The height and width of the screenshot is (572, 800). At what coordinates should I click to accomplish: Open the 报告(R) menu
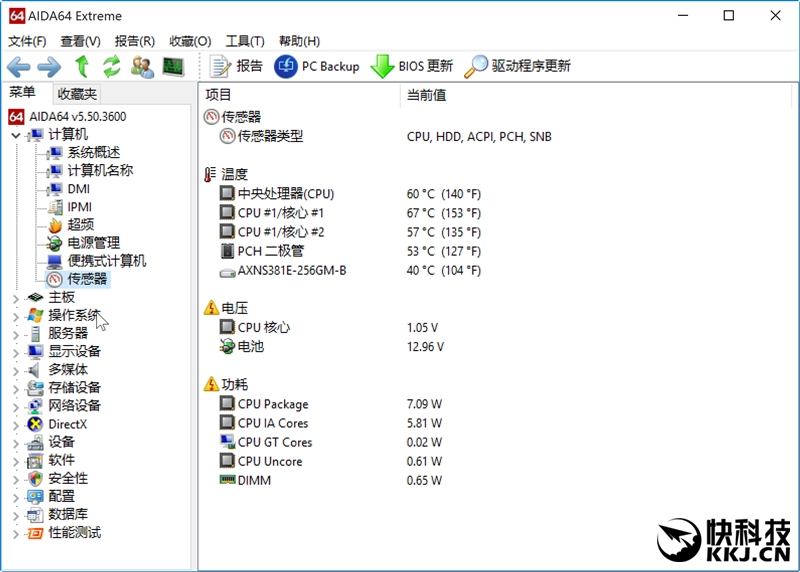pos(135,41)
